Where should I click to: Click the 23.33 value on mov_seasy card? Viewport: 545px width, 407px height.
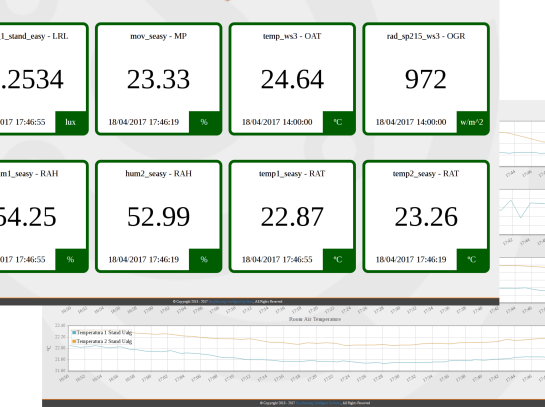[x=158, y=80]
